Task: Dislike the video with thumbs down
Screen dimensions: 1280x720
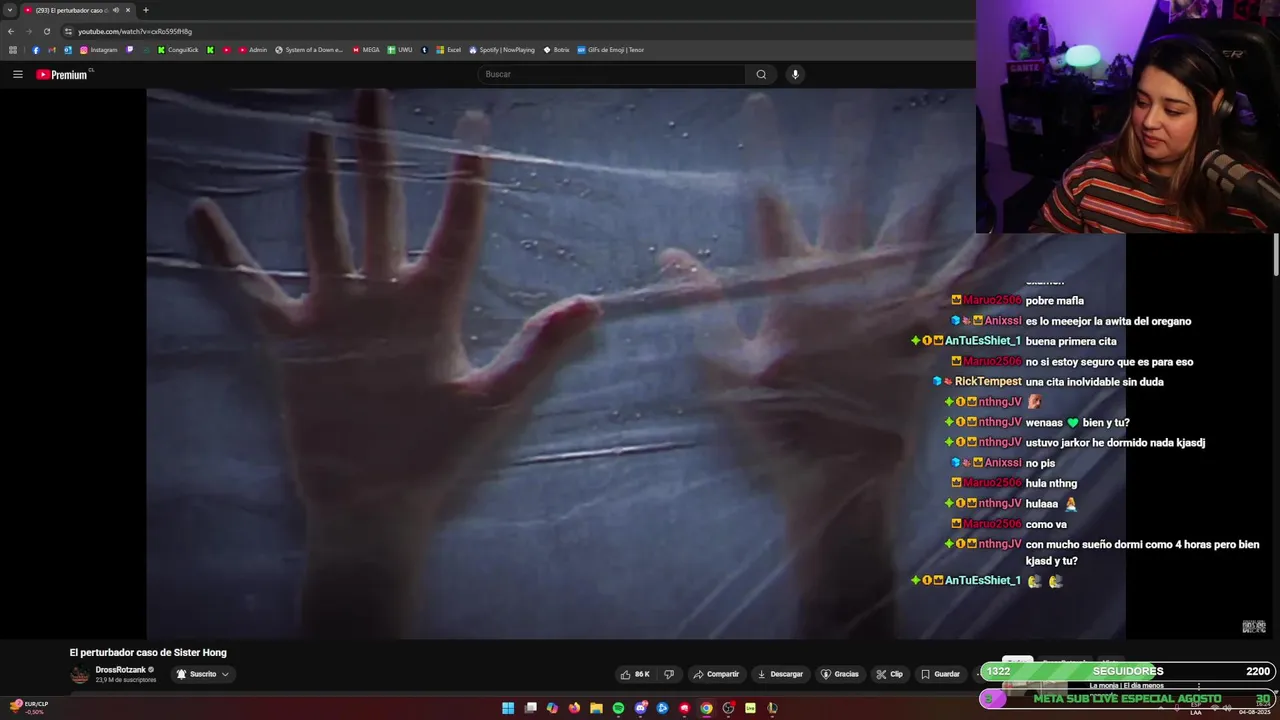Action: click(669, 674)
